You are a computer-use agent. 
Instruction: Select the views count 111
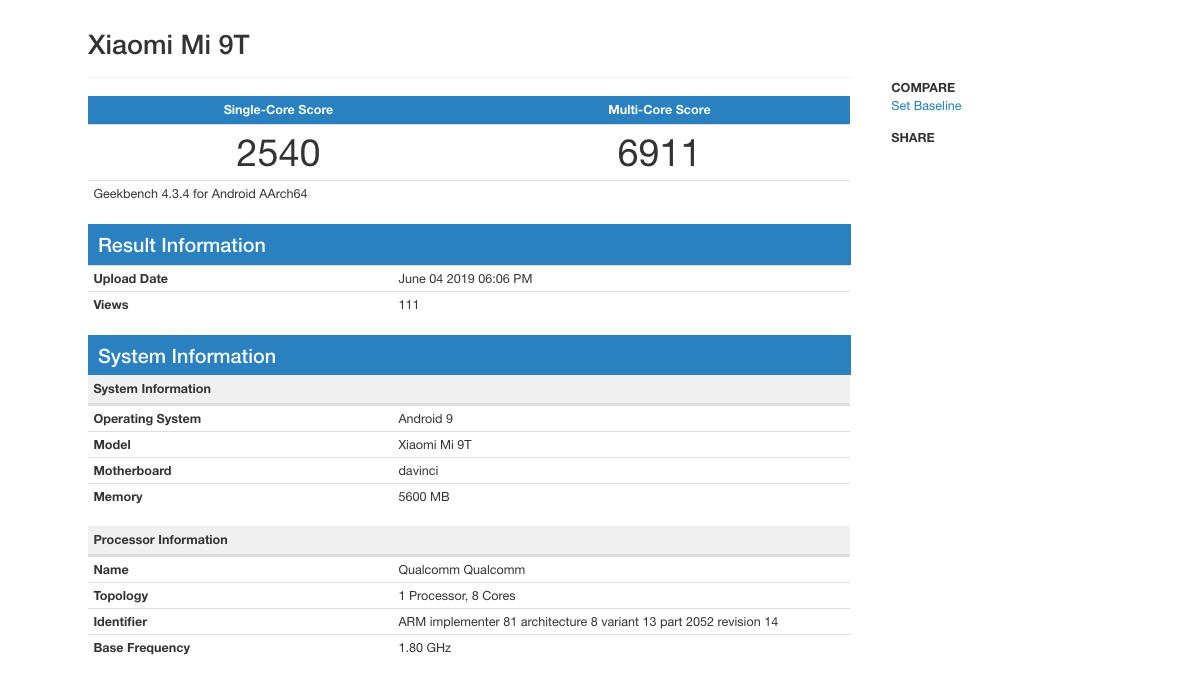[408, 305]
